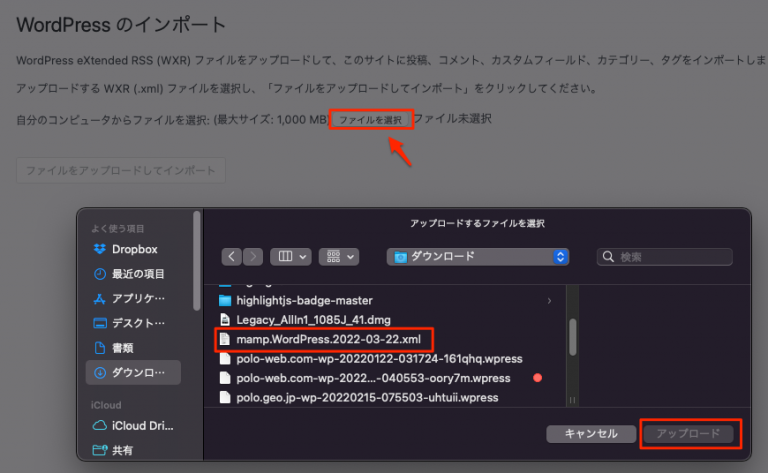Open the ダウンロード location popup menu
The width and height of the screenshot is (768, 473).
478,257
